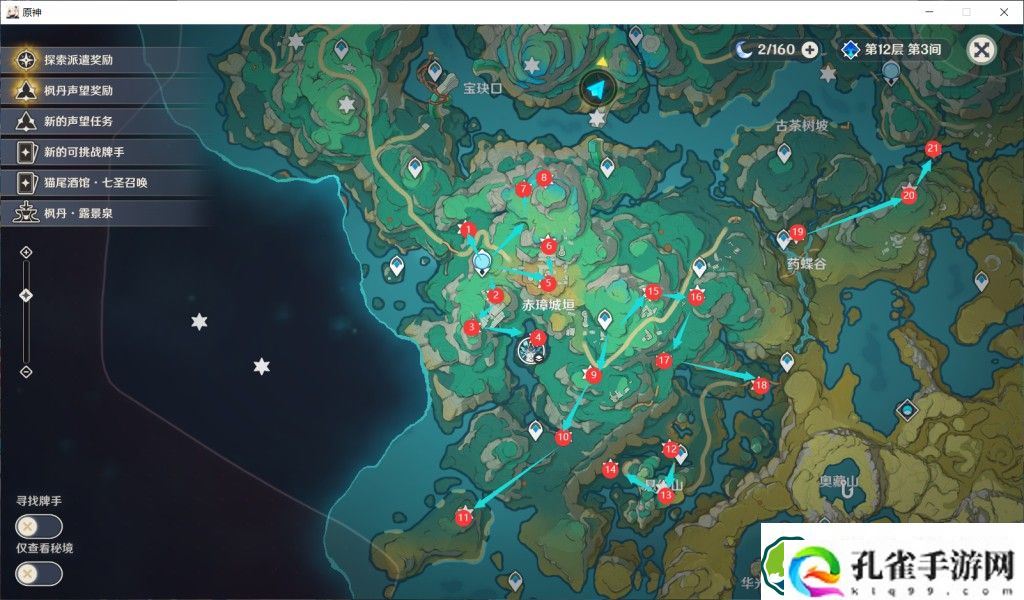Open the 探索派遣奖励 quest entry

[104, 60]
